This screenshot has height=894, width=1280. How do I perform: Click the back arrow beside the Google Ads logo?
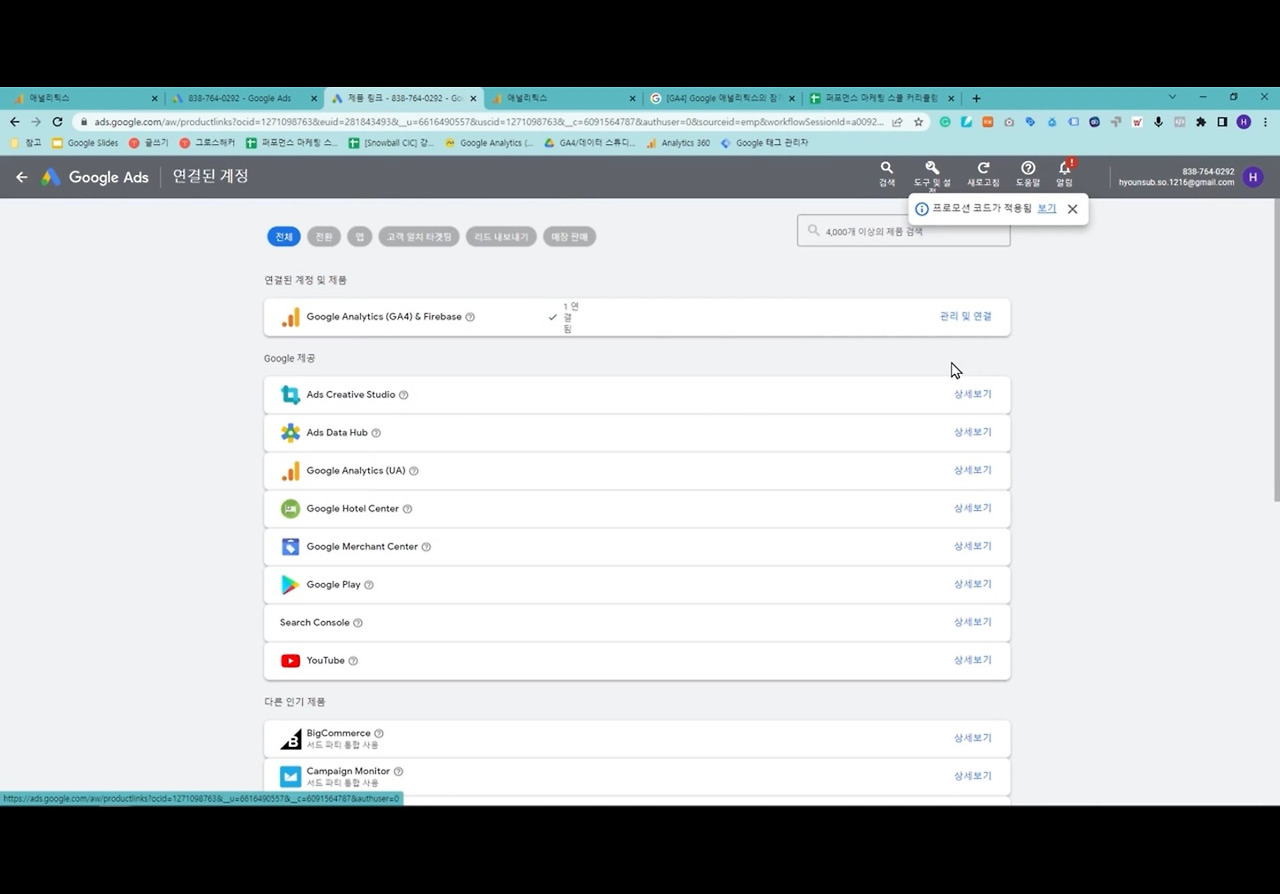click(22, 177)
